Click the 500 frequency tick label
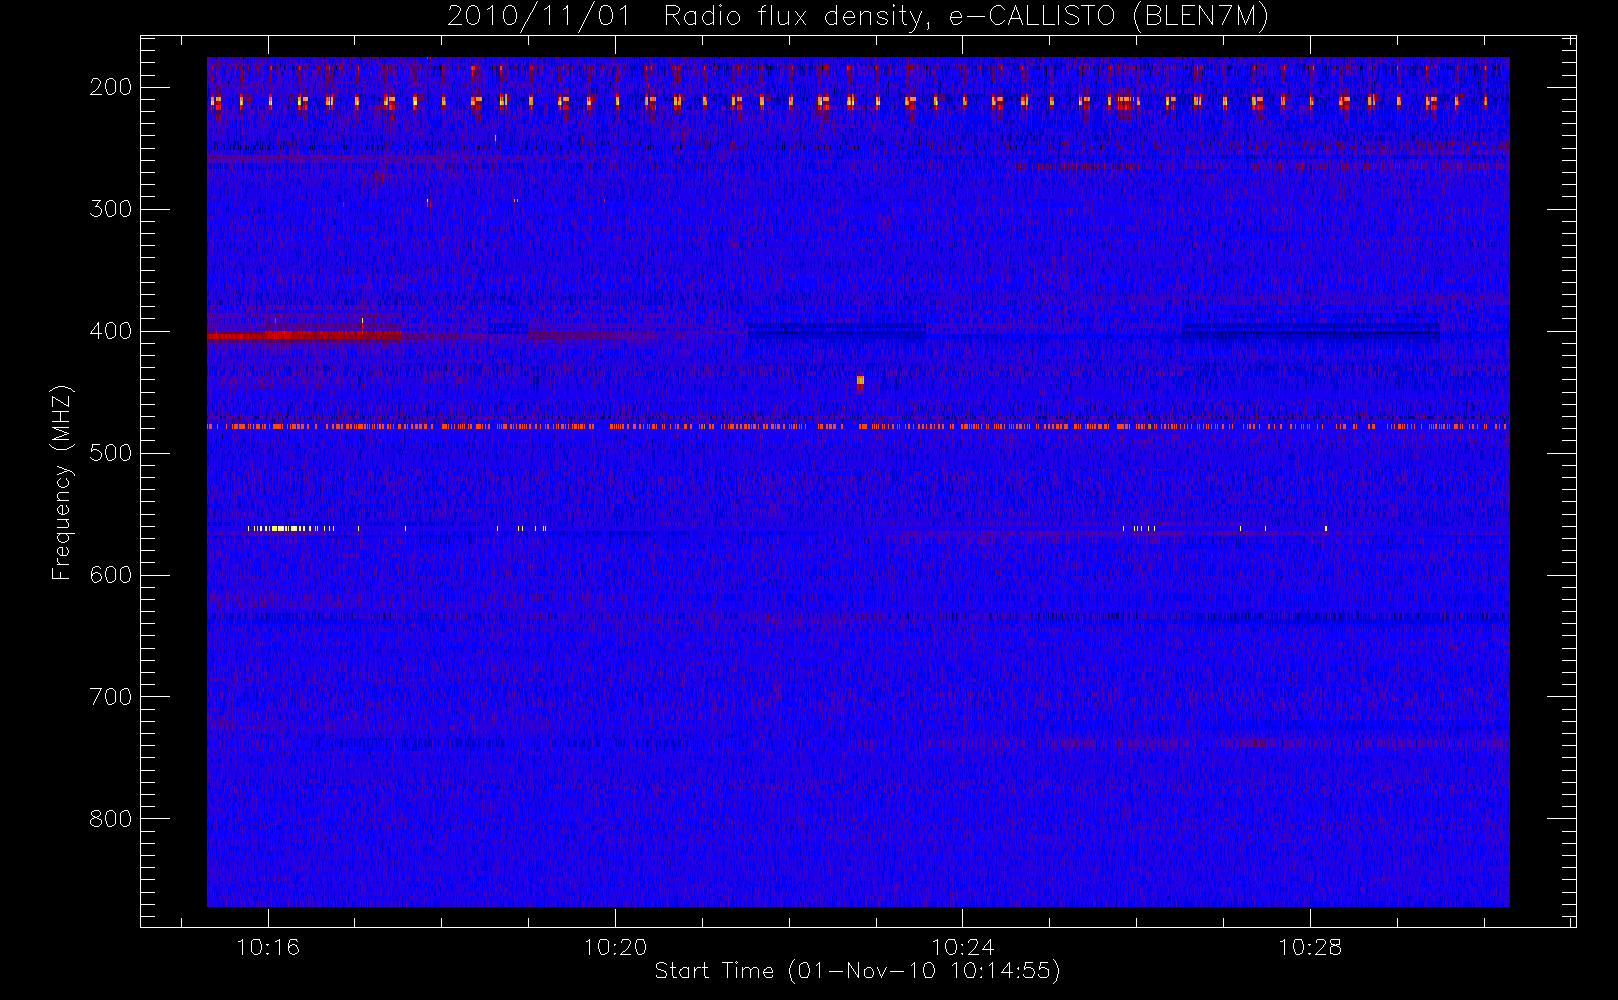 (x=111, y=453)
